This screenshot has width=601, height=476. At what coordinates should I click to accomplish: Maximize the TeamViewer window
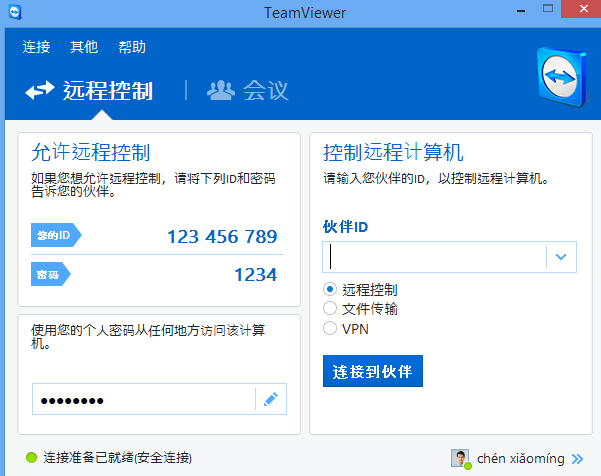tap(548, 8)
